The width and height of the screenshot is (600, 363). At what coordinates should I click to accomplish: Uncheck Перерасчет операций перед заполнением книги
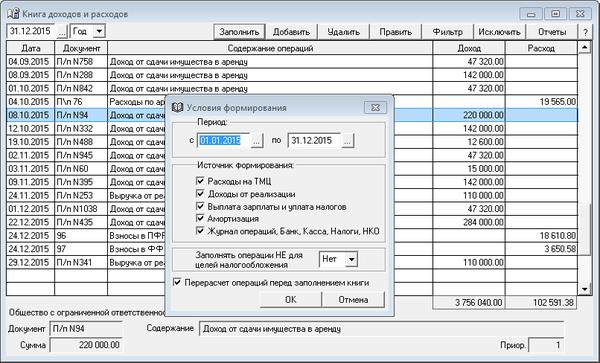coord(177,282)
